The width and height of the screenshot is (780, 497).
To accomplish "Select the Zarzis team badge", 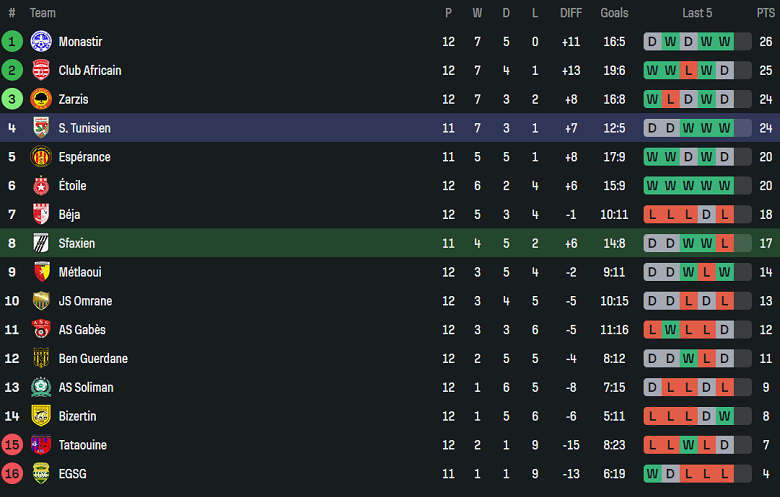I will [x=41, y=99].
